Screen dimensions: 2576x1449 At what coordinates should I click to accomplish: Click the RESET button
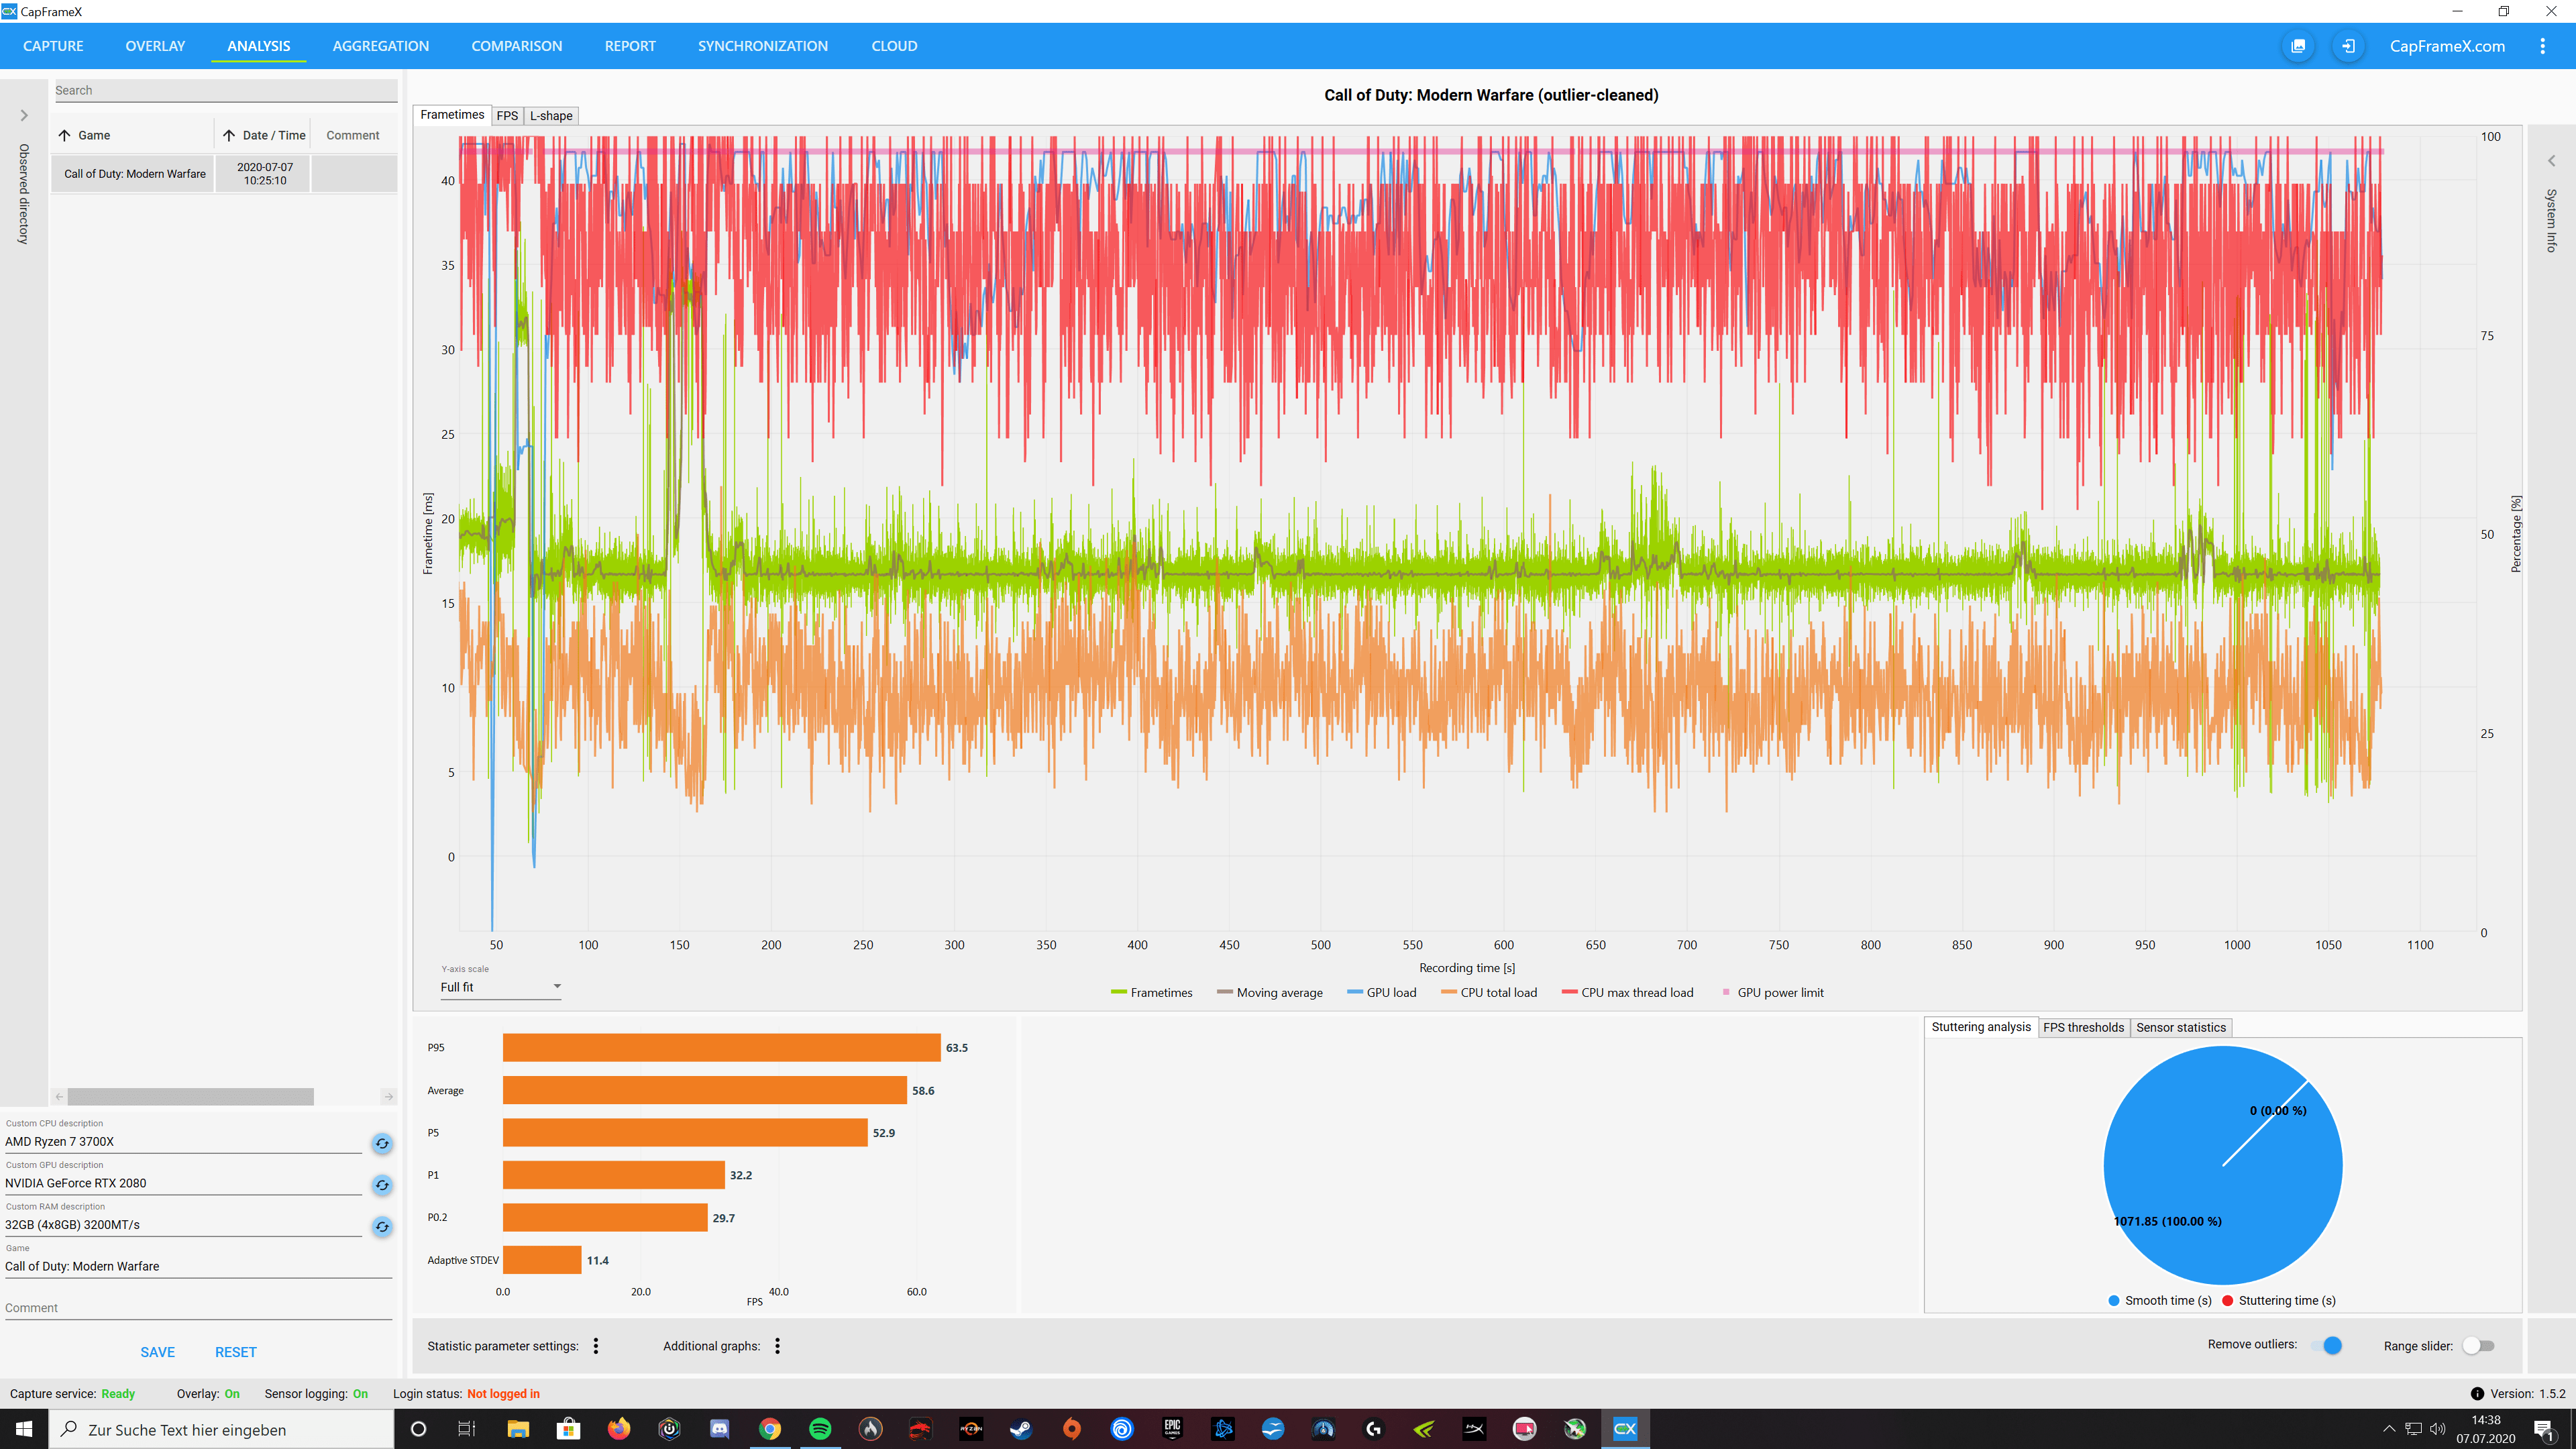click(235, 1352)
